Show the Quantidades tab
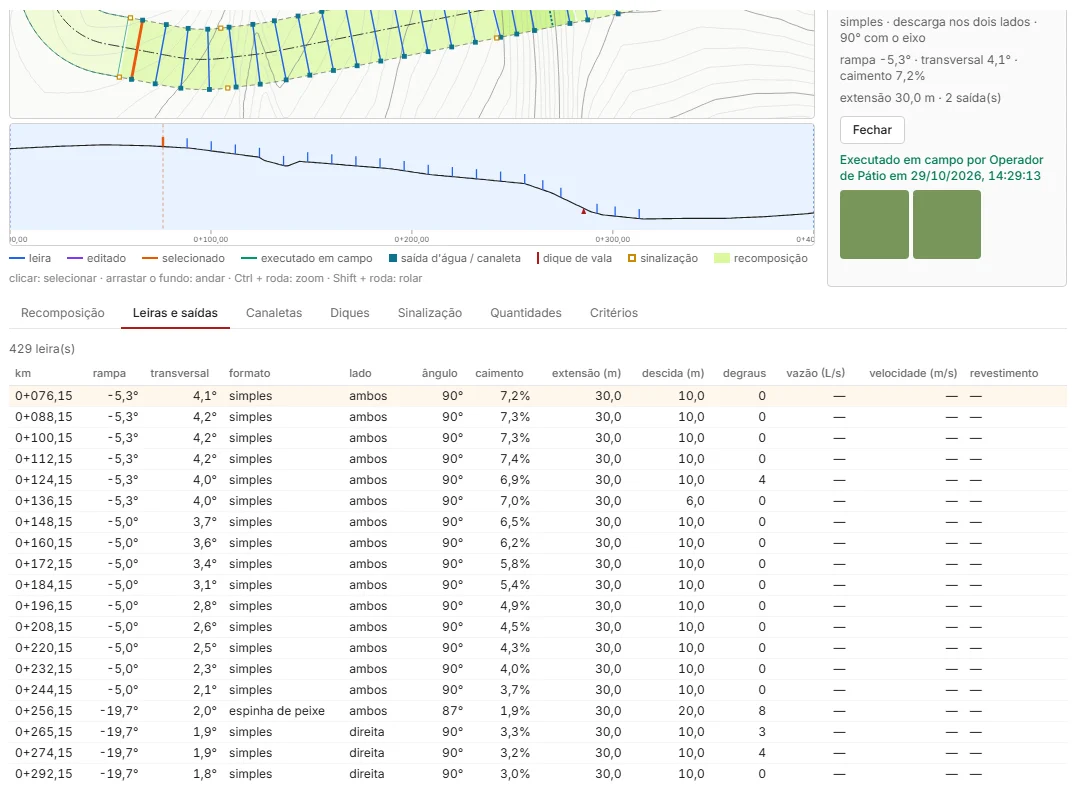Image resolution: width=1073 pixels, height=790 pixels. click(x=526, y=313)
